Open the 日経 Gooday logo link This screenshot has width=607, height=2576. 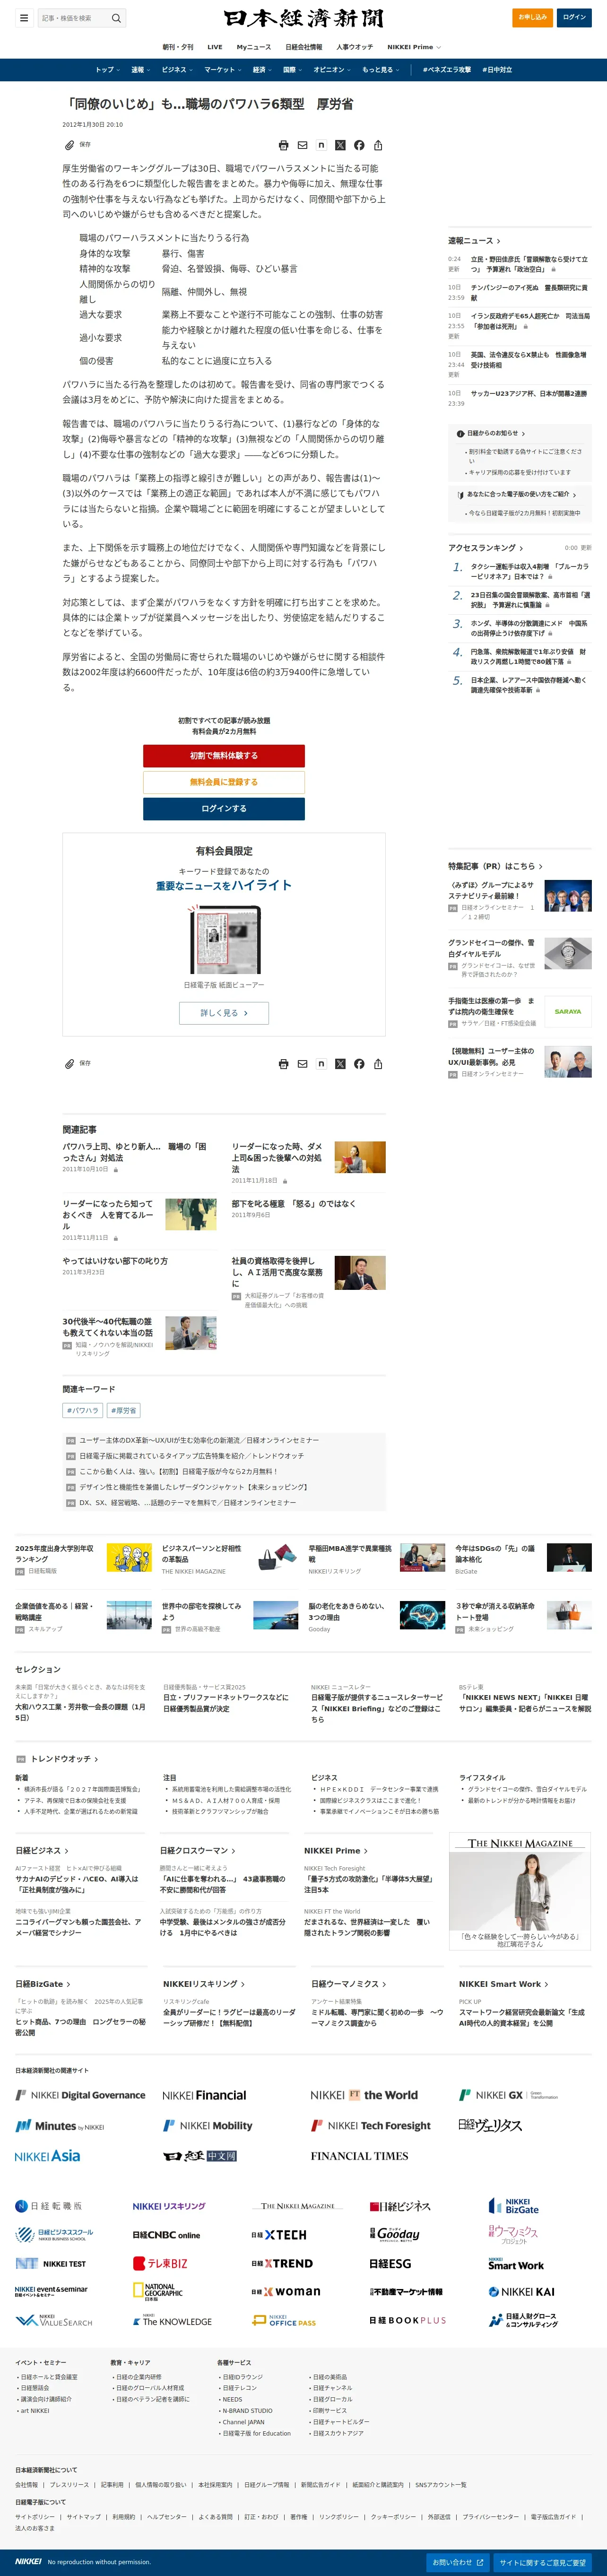point(395,2234)
